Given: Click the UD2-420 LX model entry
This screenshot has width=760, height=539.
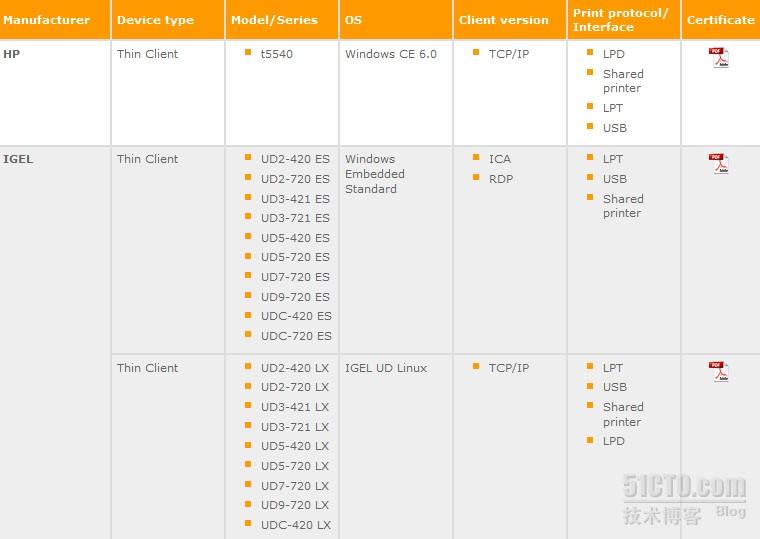Looking at the screenshot, I should 295,368.
